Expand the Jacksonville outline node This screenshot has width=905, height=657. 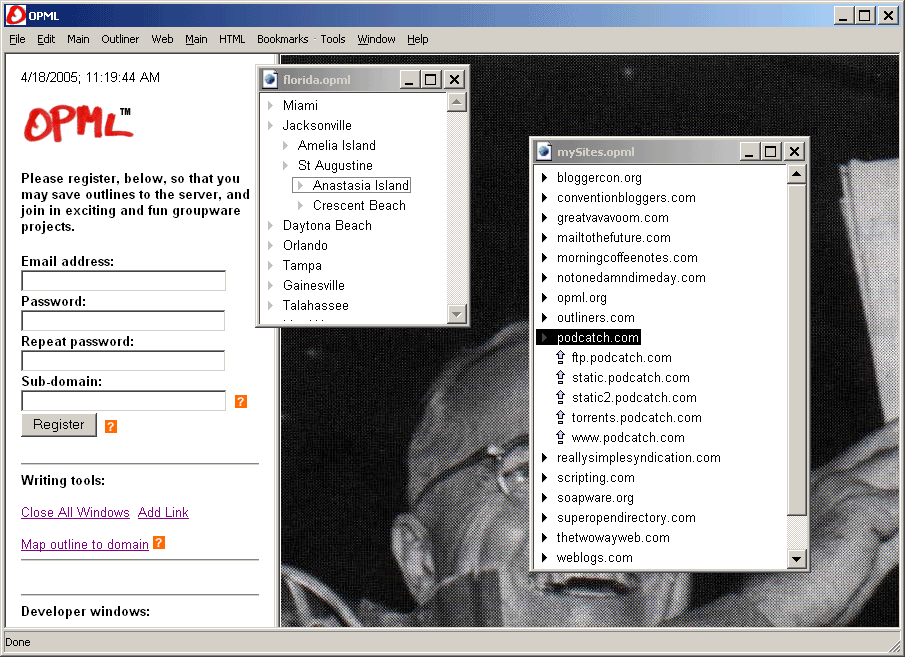pos(270,126)
